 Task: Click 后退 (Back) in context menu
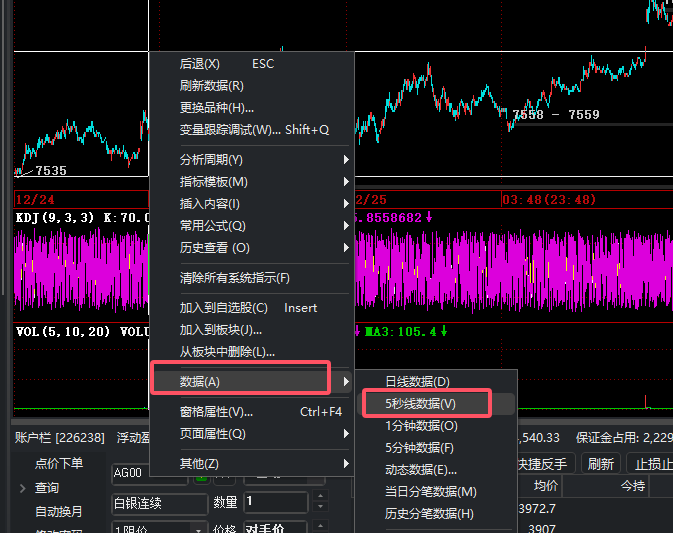tap(200, 64)
